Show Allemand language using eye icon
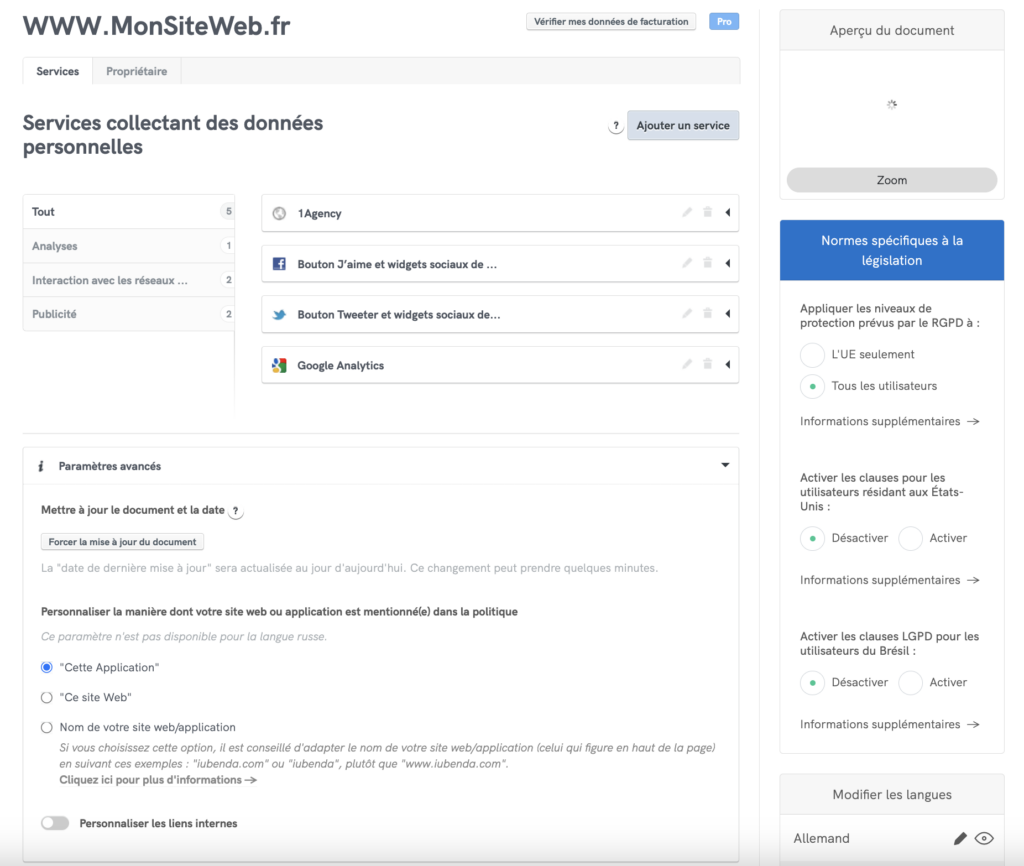 tap(984, 839)
